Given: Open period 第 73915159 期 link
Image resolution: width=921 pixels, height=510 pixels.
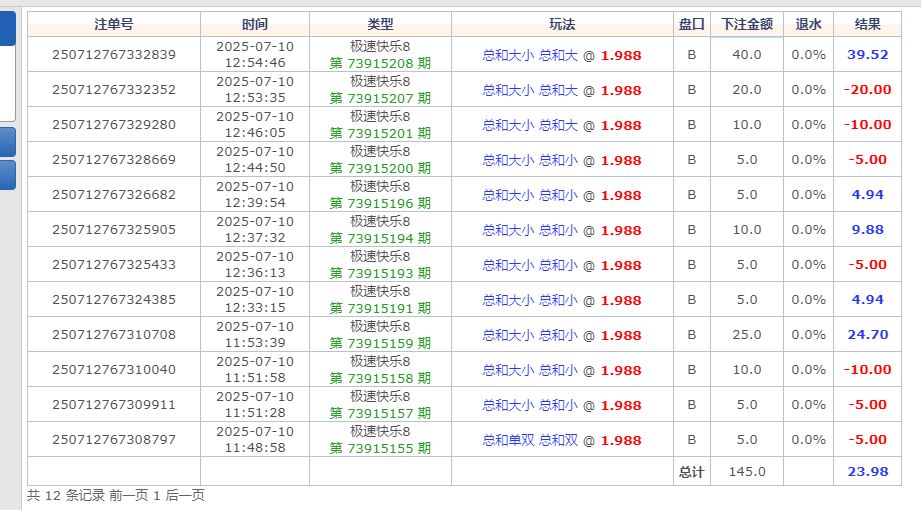Looking at the screenshot, I should (x=380, y=344).
